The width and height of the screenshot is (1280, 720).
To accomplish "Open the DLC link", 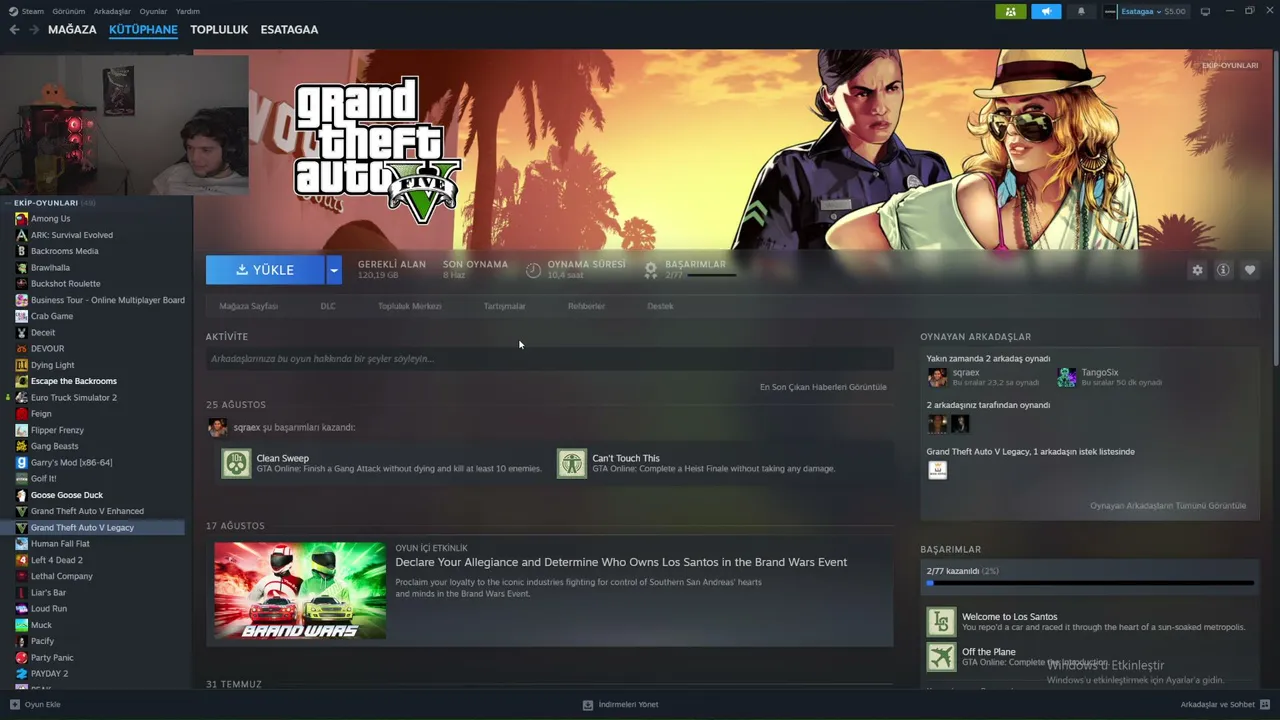I will coord(328,306).
